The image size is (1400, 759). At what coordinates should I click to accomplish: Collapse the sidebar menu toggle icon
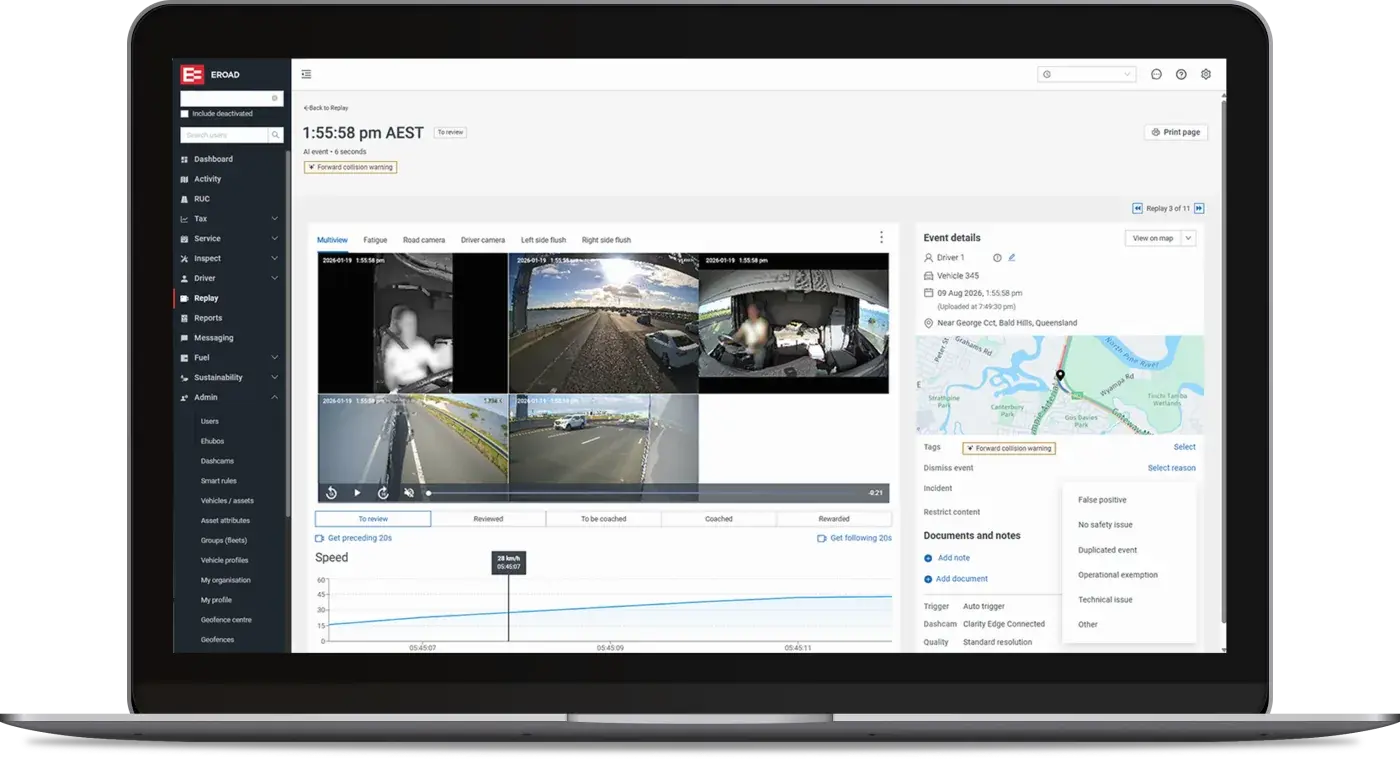[306, 74]
